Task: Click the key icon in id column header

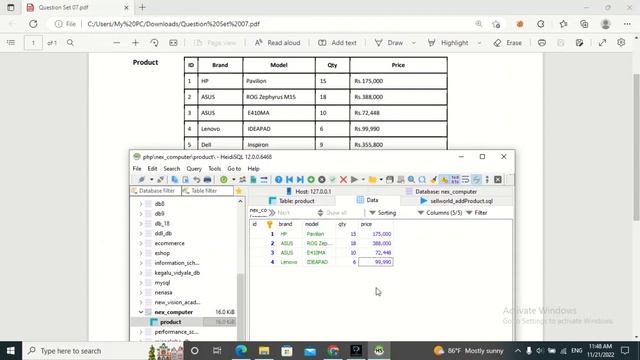Action: (x=269, y=224)
